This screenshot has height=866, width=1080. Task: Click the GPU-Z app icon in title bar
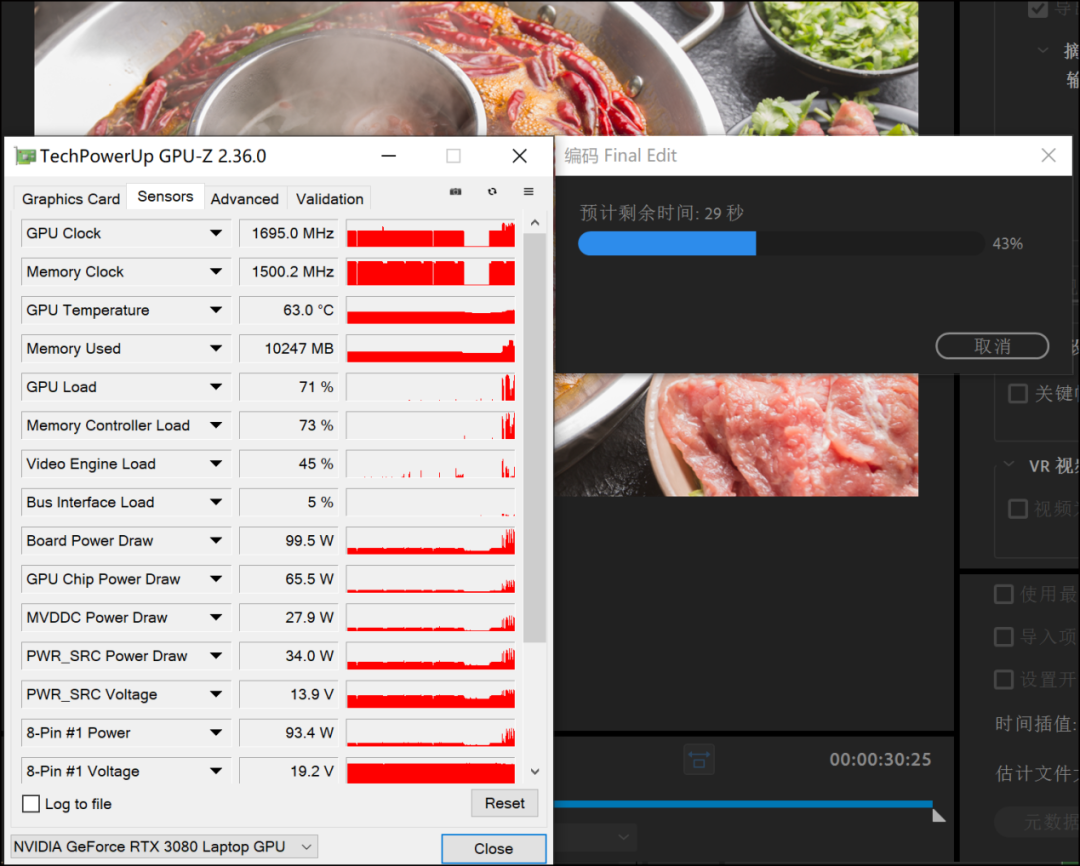click(25, 156)
